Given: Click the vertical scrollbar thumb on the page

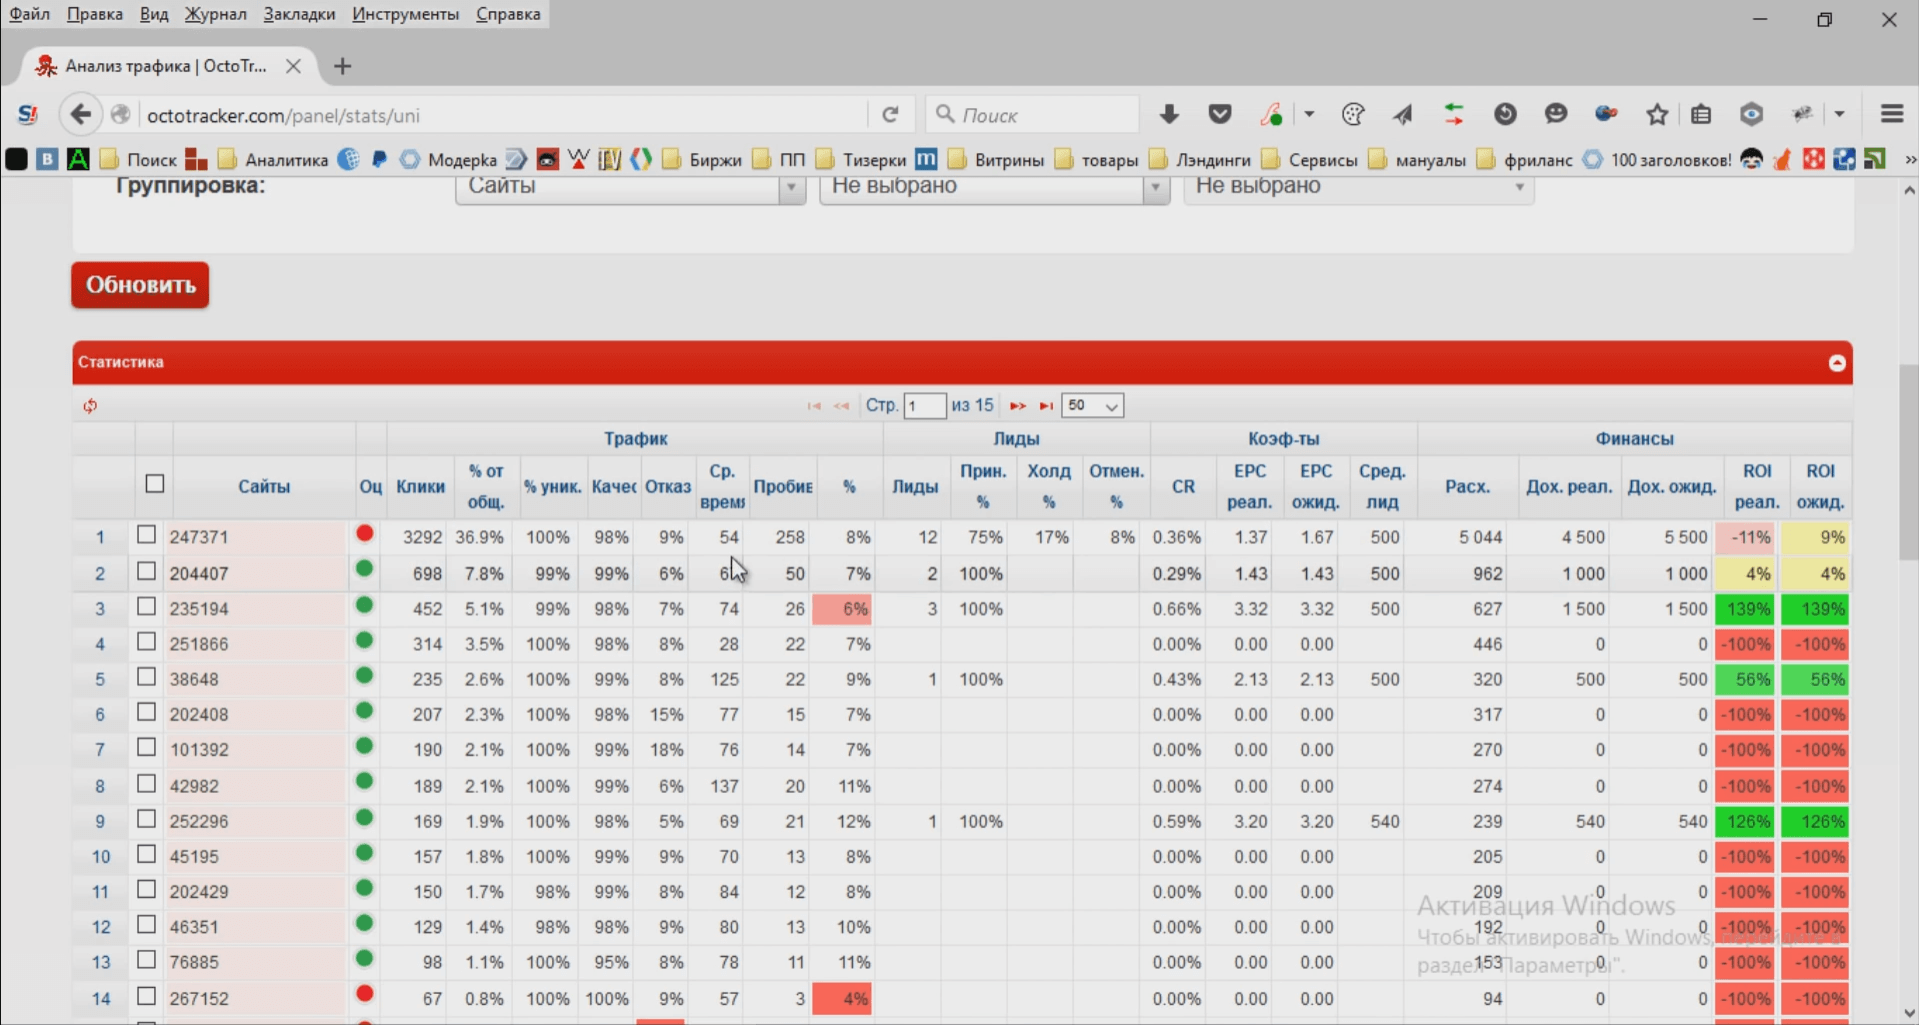Looking at the screenshot, I should tap(1909, 462).
